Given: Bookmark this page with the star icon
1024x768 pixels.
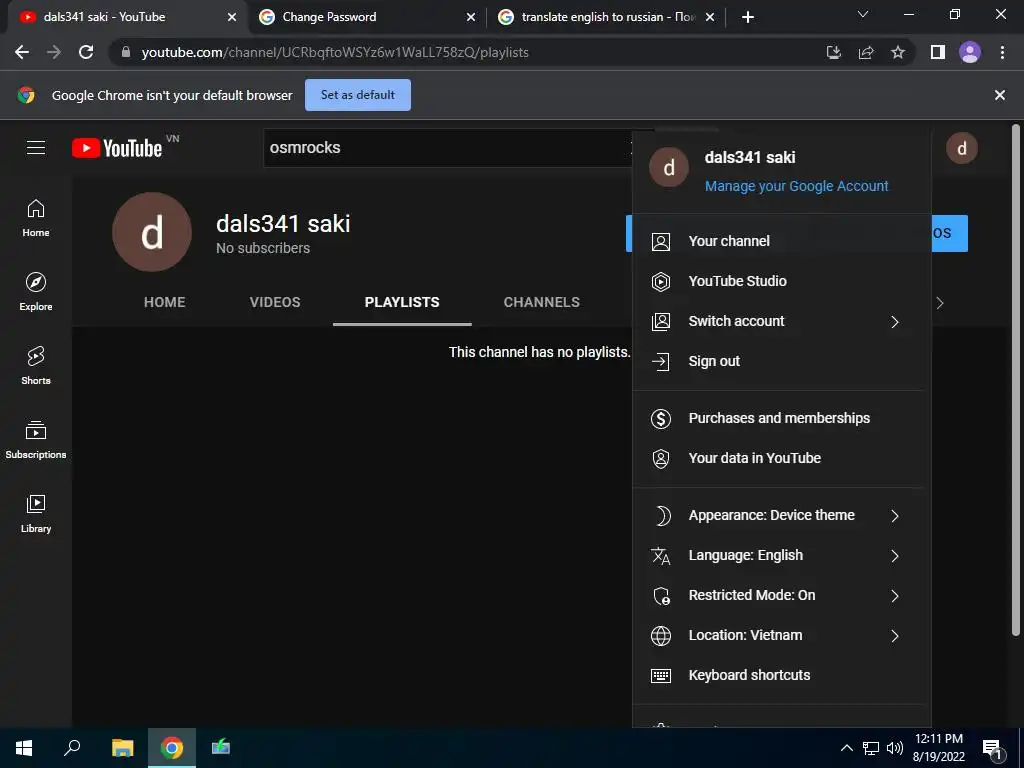Looking at the screenshot, I should coord(898,52).
